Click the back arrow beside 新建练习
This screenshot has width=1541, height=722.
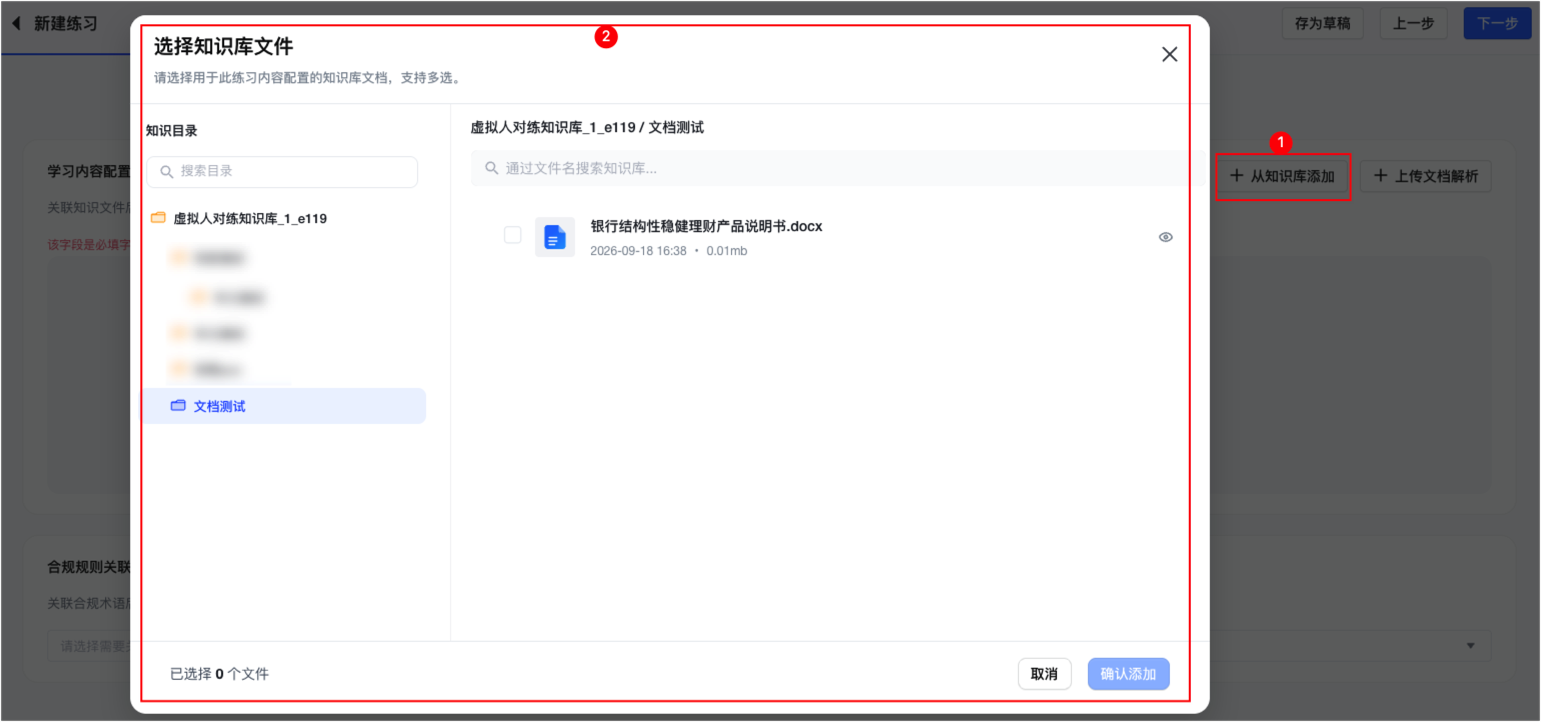16,23
